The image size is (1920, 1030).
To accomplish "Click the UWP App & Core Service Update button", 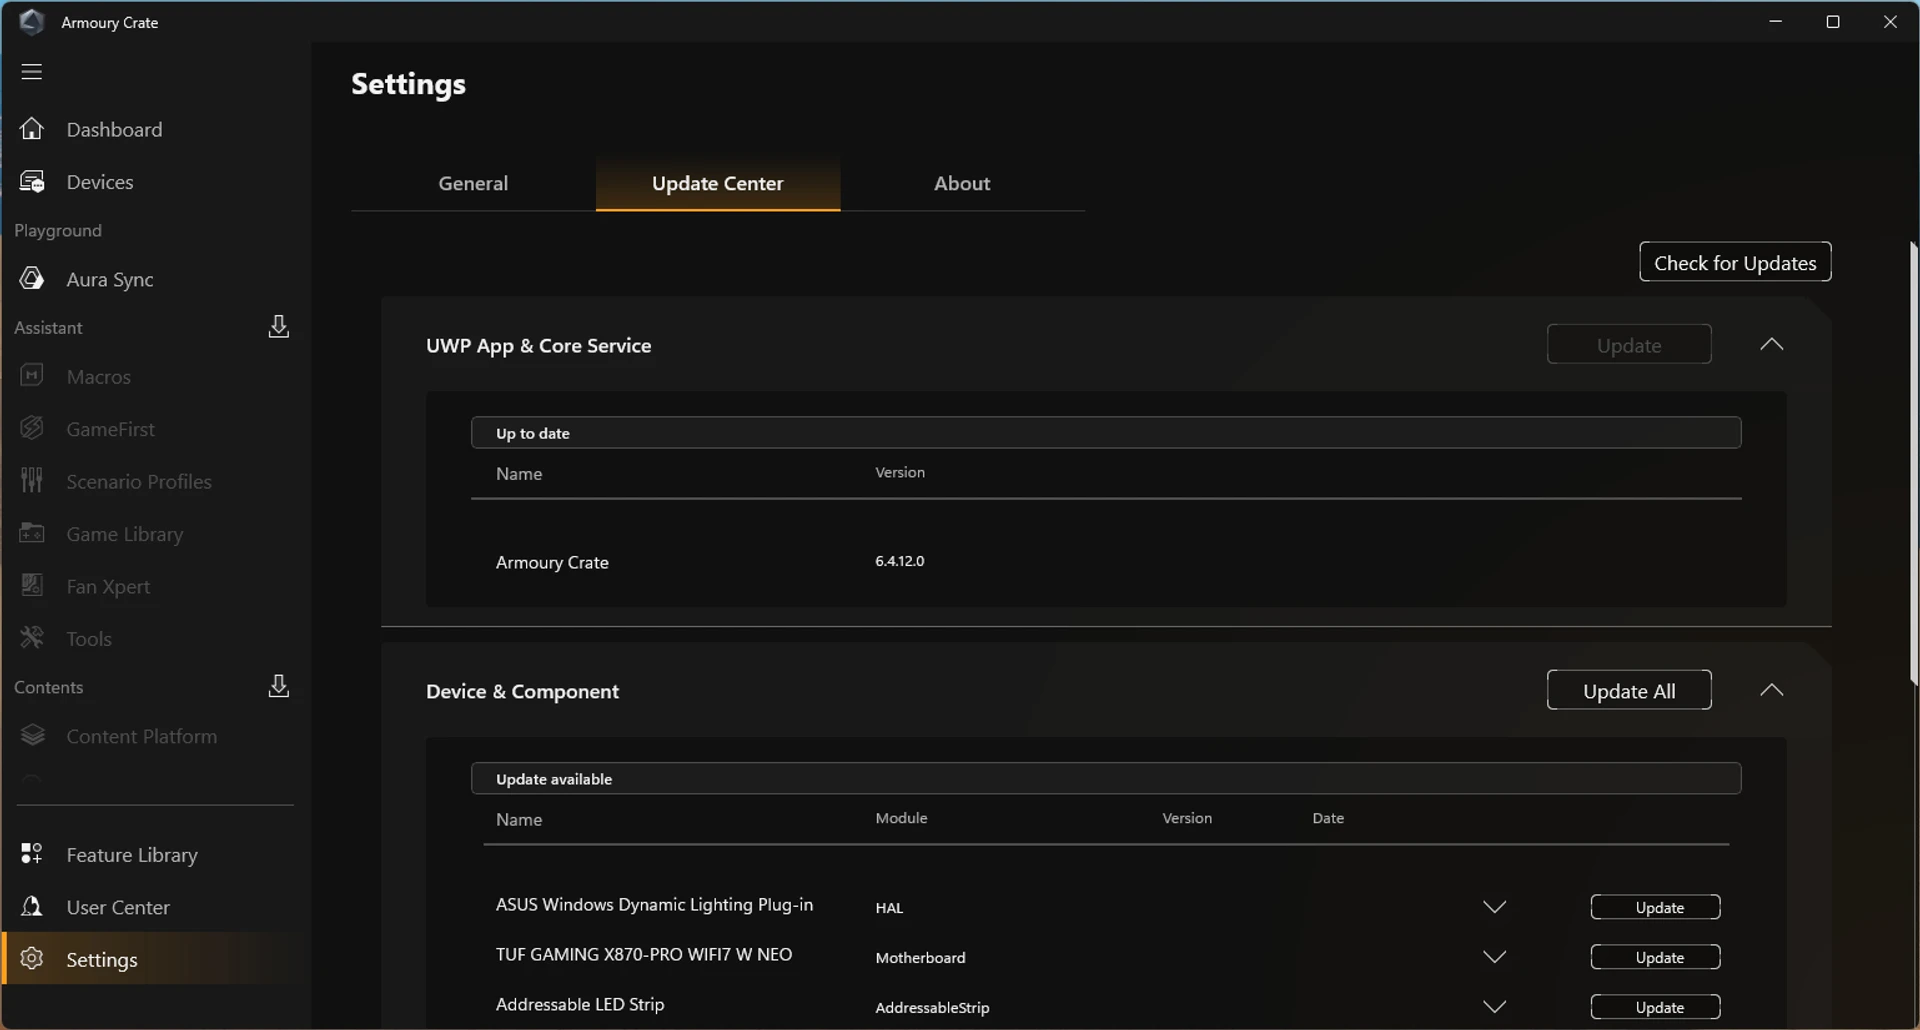I will pos(1629,345).
